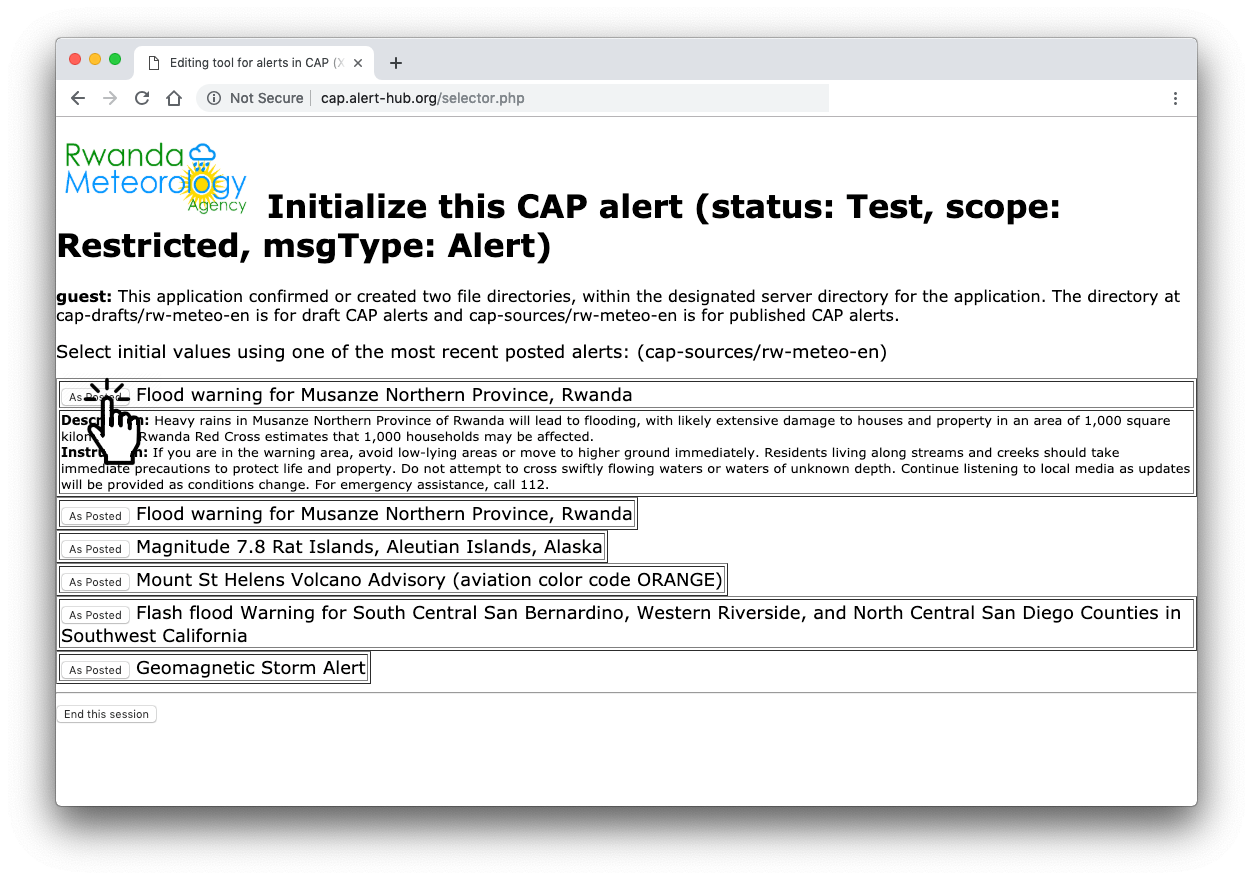The width and height of the screenshot is (1253, 880).
Task: Click As Posted for Magnitude 7.8 Rat Islands
Action: (95, 549)
